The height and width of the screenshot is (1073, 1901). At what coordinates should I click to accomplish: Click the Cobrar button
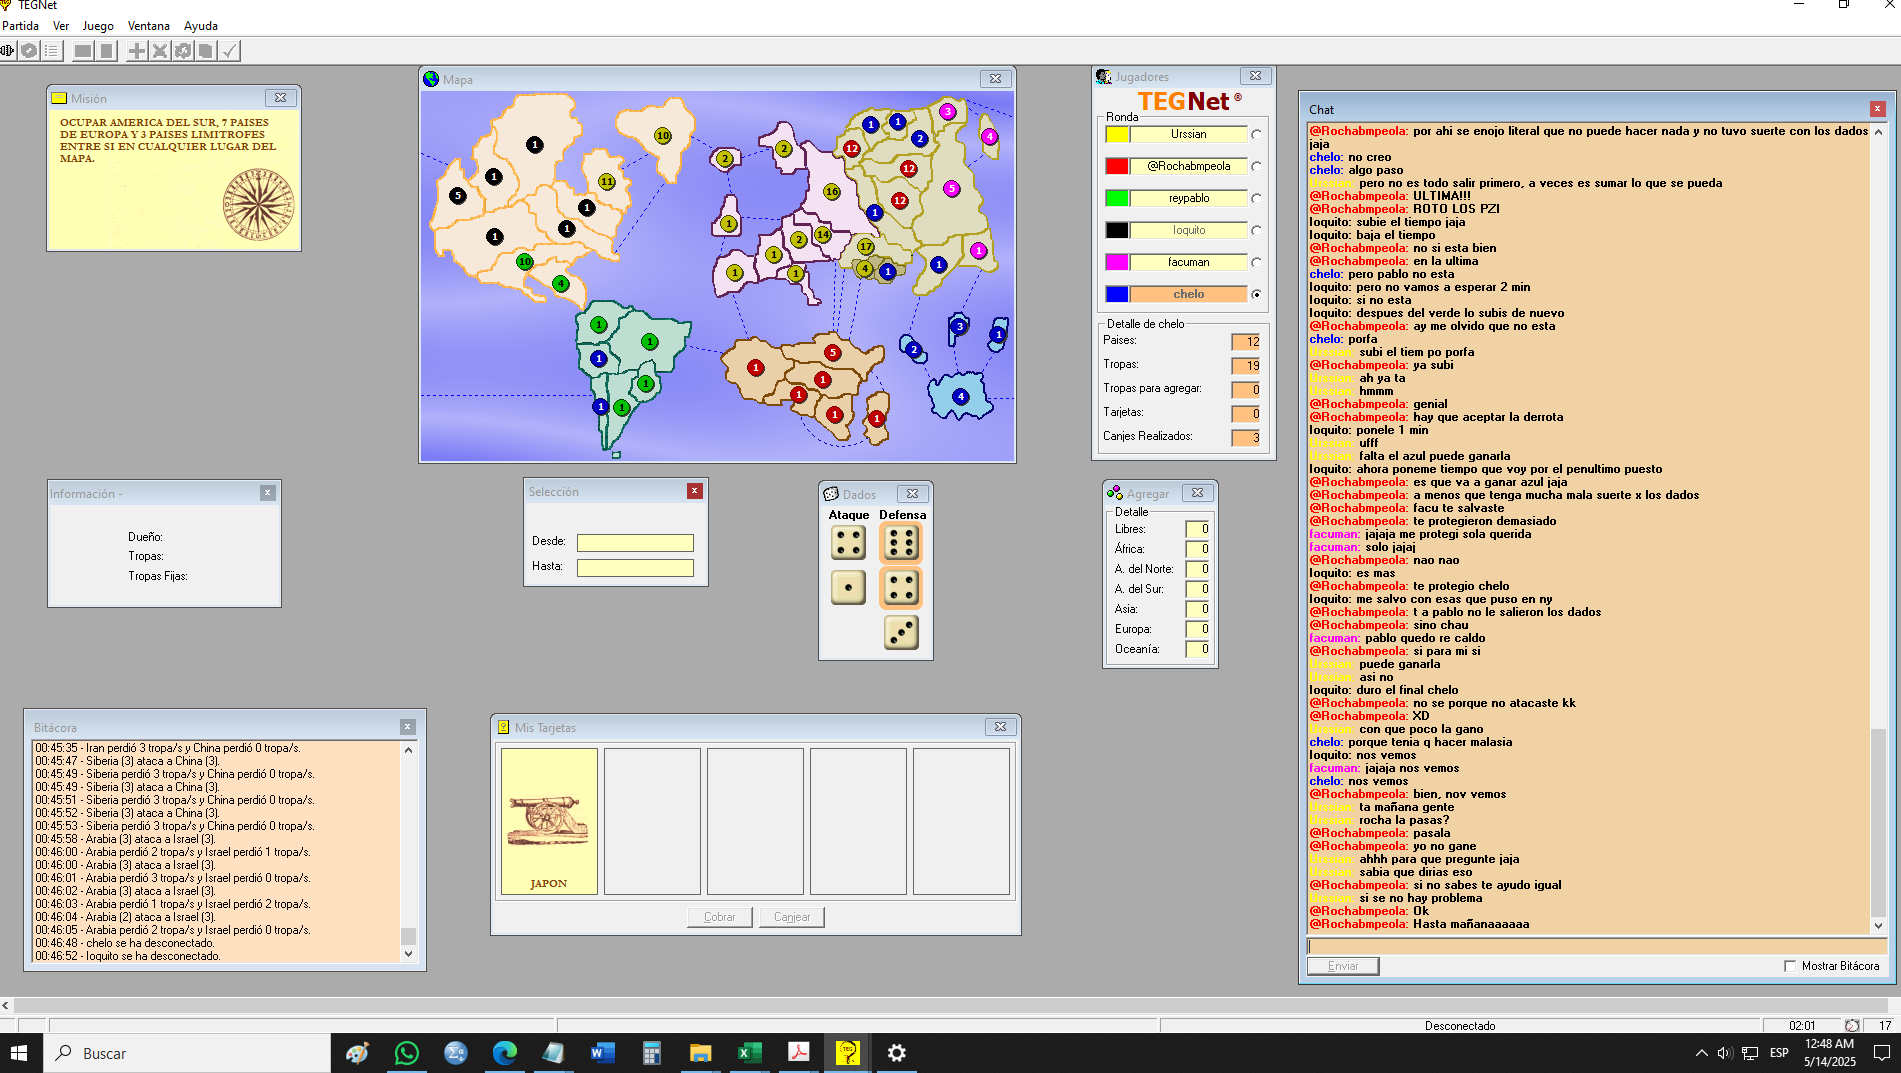click(x=720, y=917)
